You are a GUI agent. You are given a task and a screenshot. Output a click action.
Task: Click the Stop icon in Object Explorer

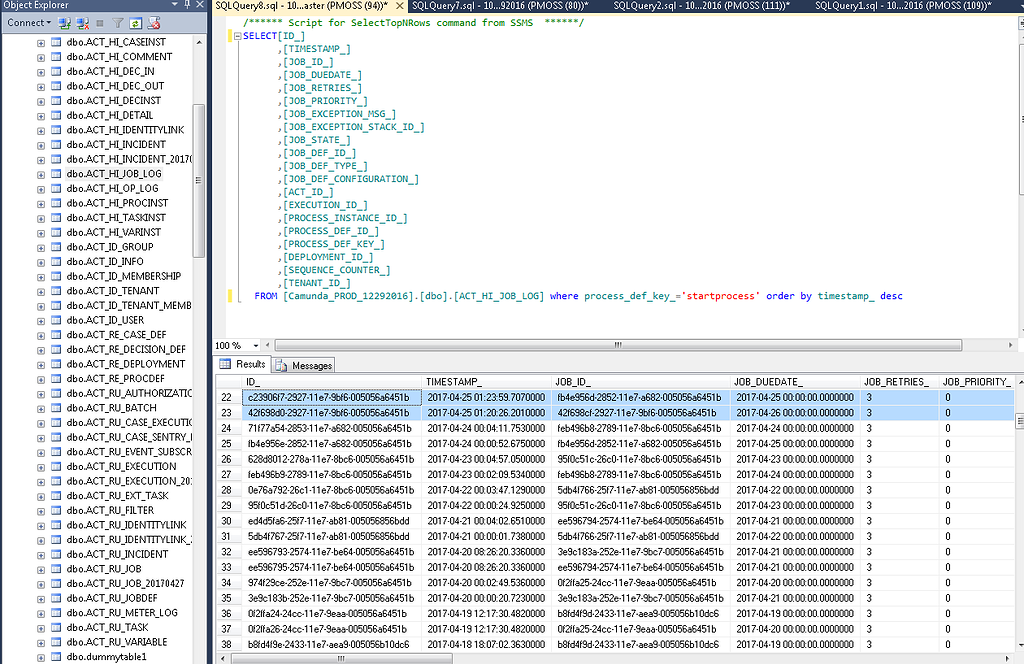pos(100,23)
